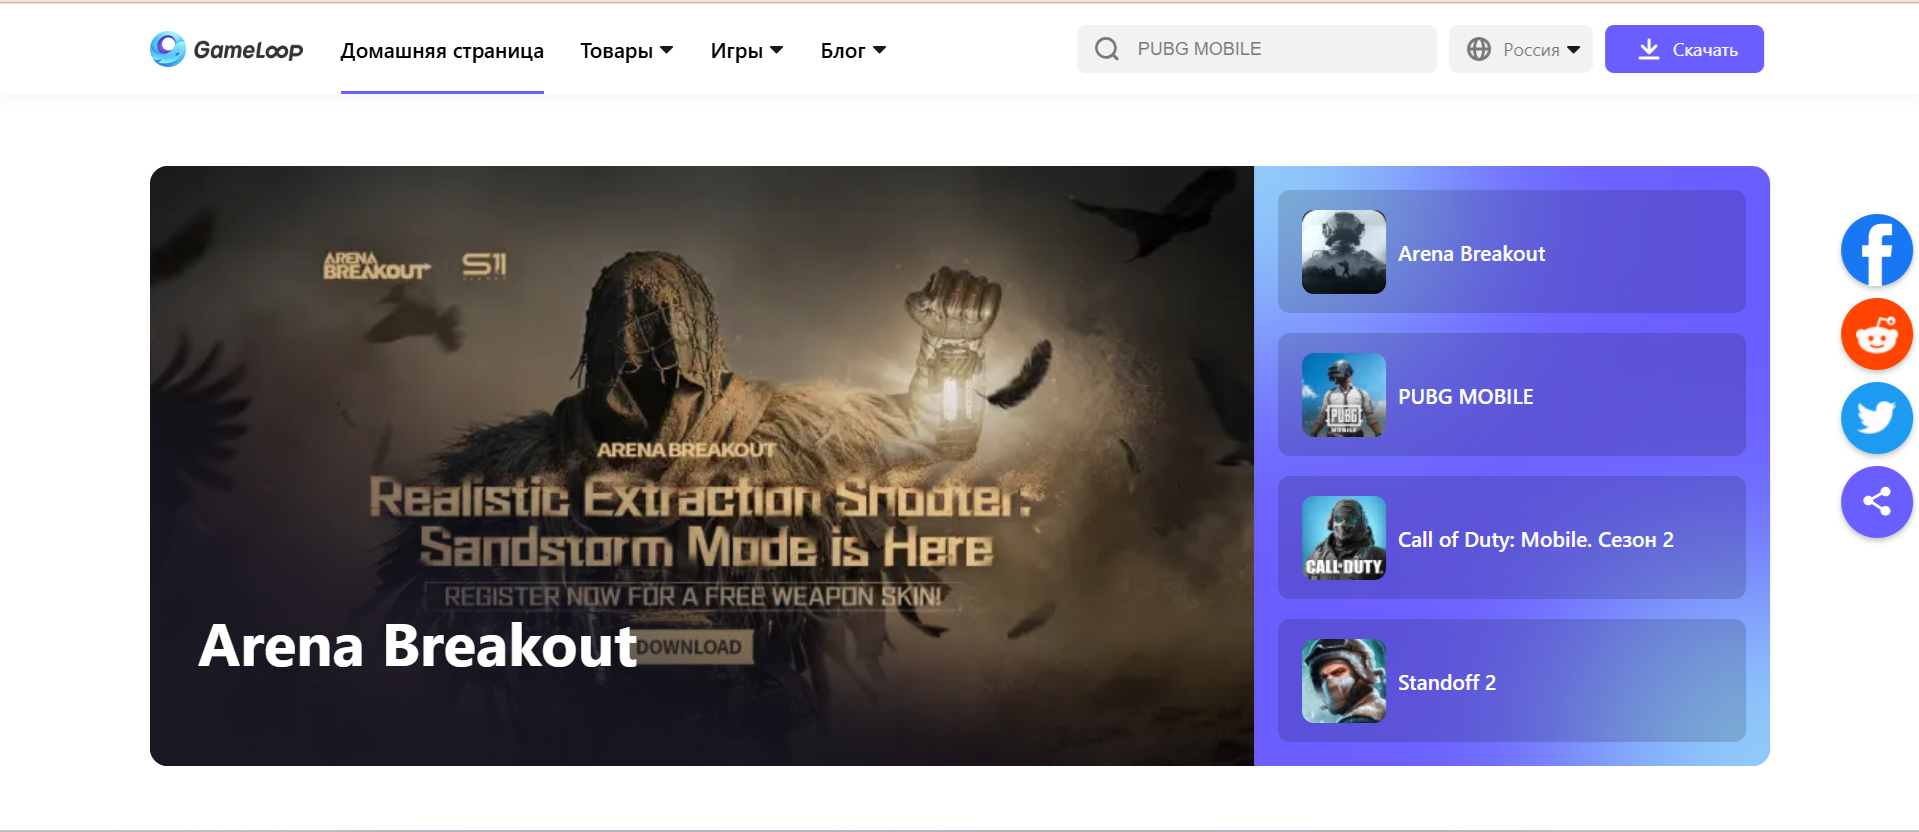Viewport: 1919px width, 832px height.
Task: Click the large Arena Breakout banner title
Action: point(417,646)
